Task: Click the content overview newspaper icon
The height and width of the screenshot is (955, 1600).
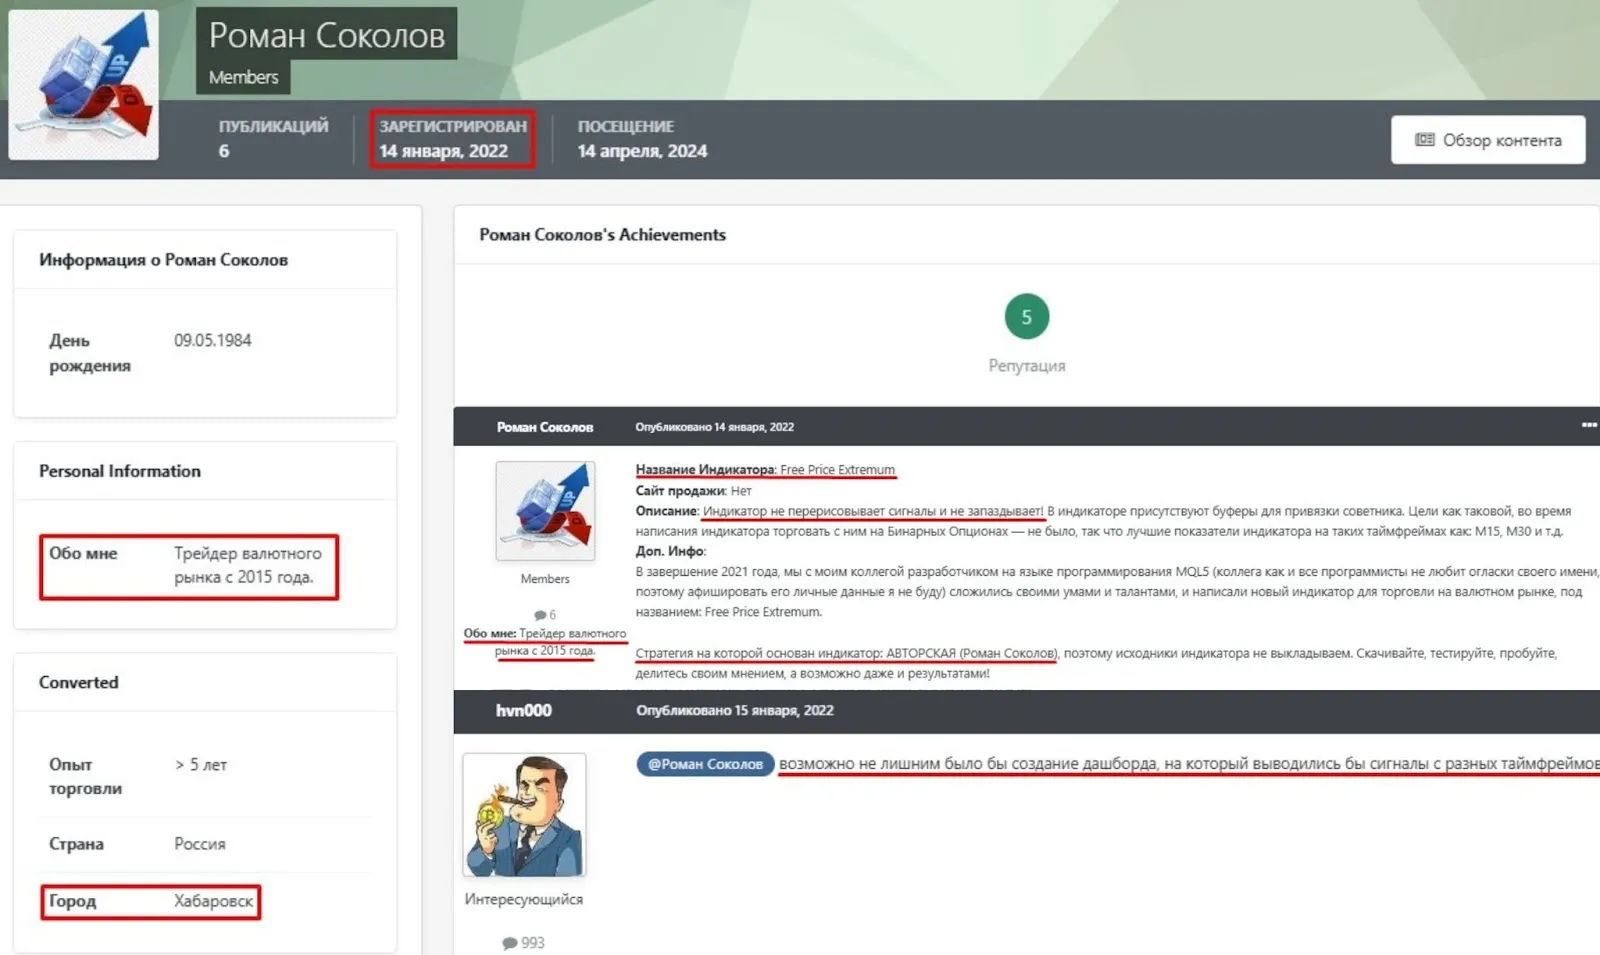Action: (1424, 140)
